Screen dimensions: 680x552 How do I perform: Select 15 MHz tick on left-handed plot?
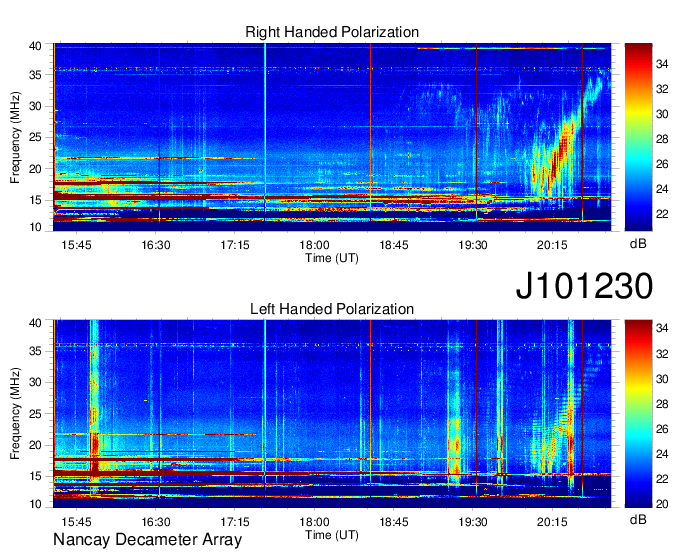[x=36, y=477]
